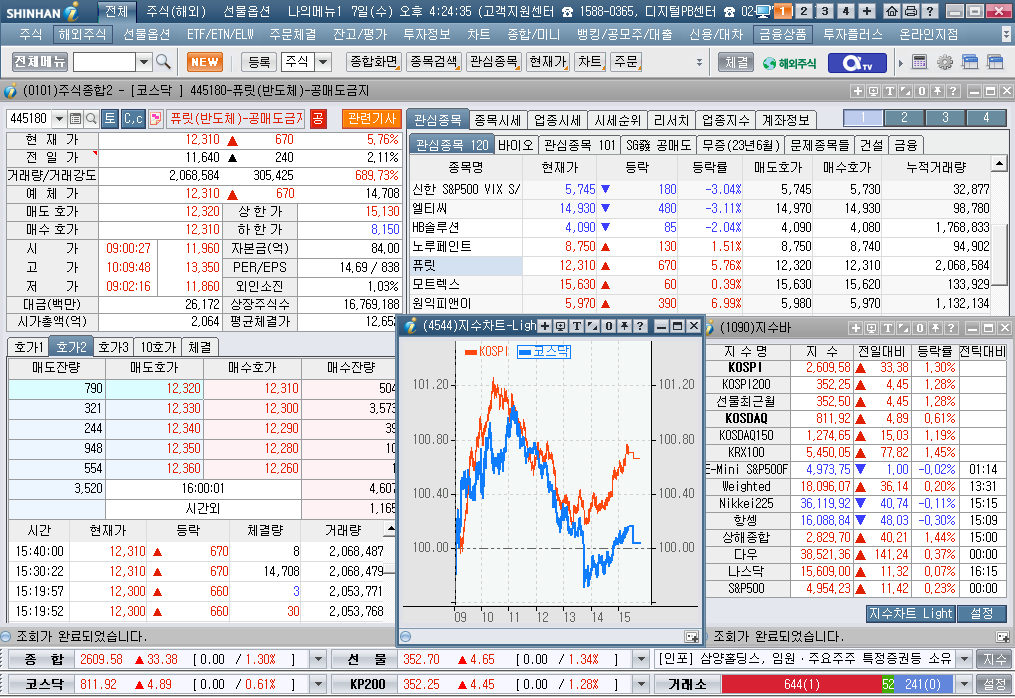Click the expand icon at chart status bar corner
Image resolution: width=1015 pixels, height=698 pixels.
click(692, 637)
